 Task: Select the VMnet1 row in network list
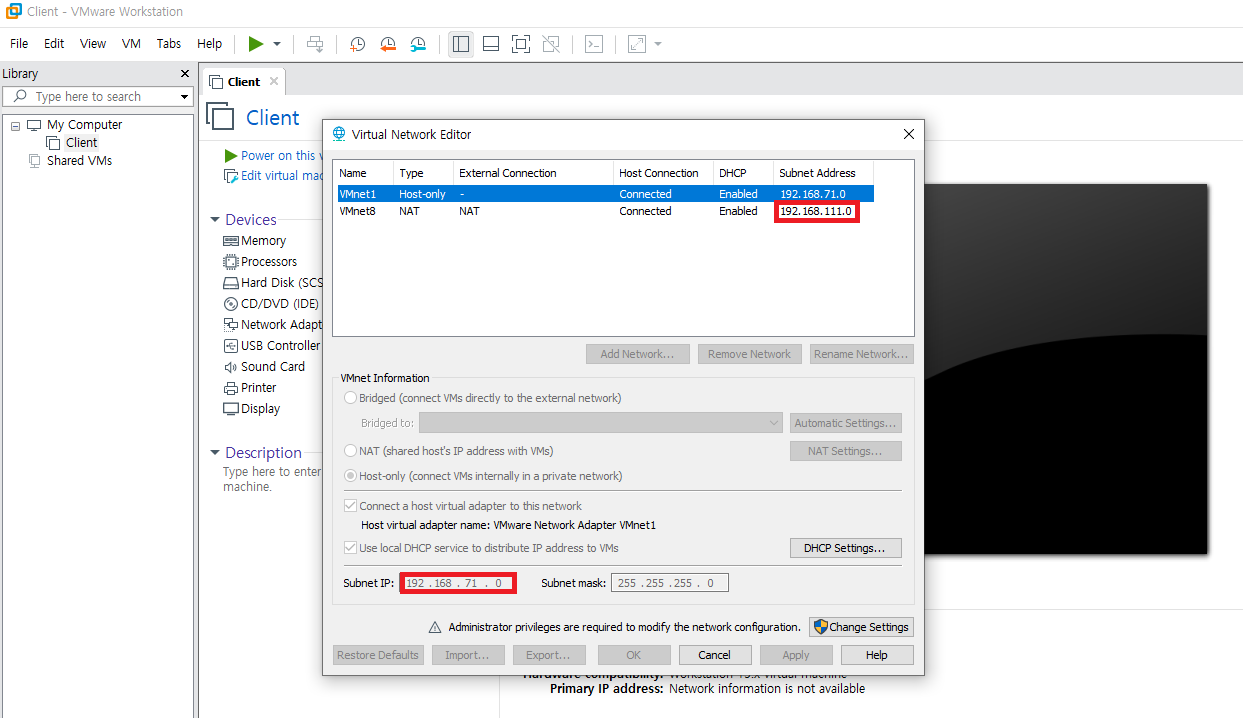coord(605,194)
